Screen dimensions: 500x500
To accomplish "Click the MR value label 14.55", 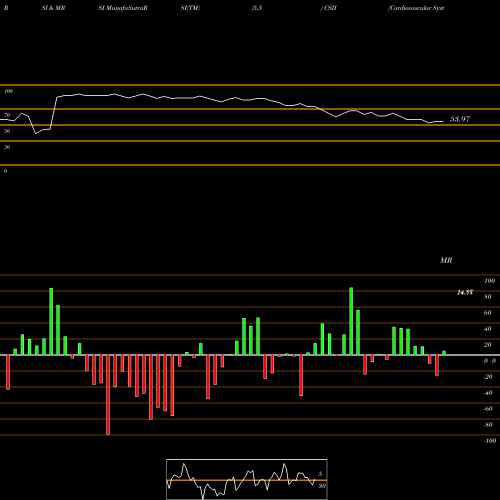I will (465, 292).
